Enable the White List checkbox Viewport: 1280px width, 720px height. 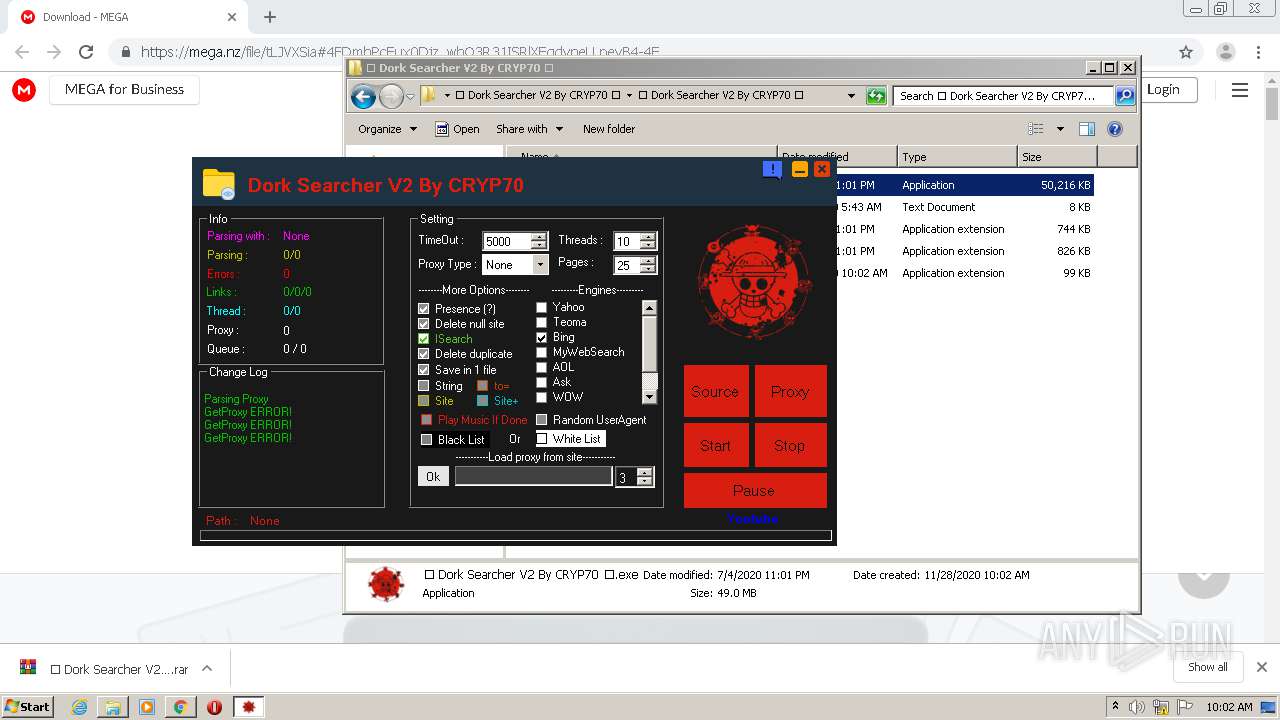(542, 439)
